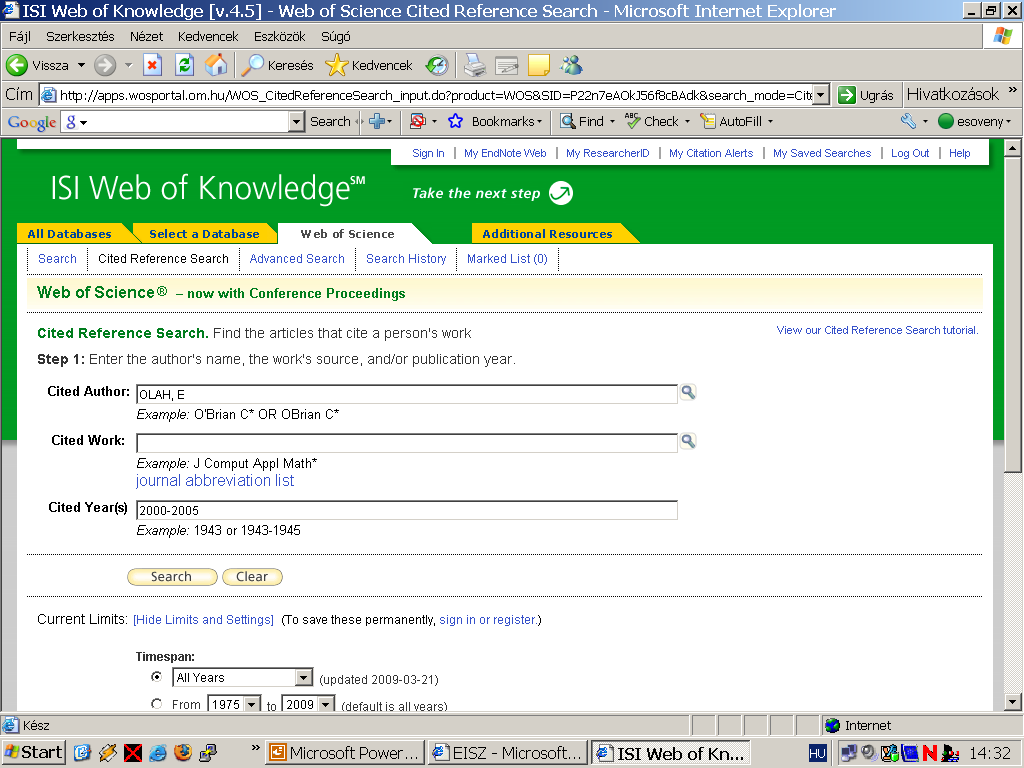Open the Súgó menu
The image size is (1024, 768).
(x=336, y=37)
